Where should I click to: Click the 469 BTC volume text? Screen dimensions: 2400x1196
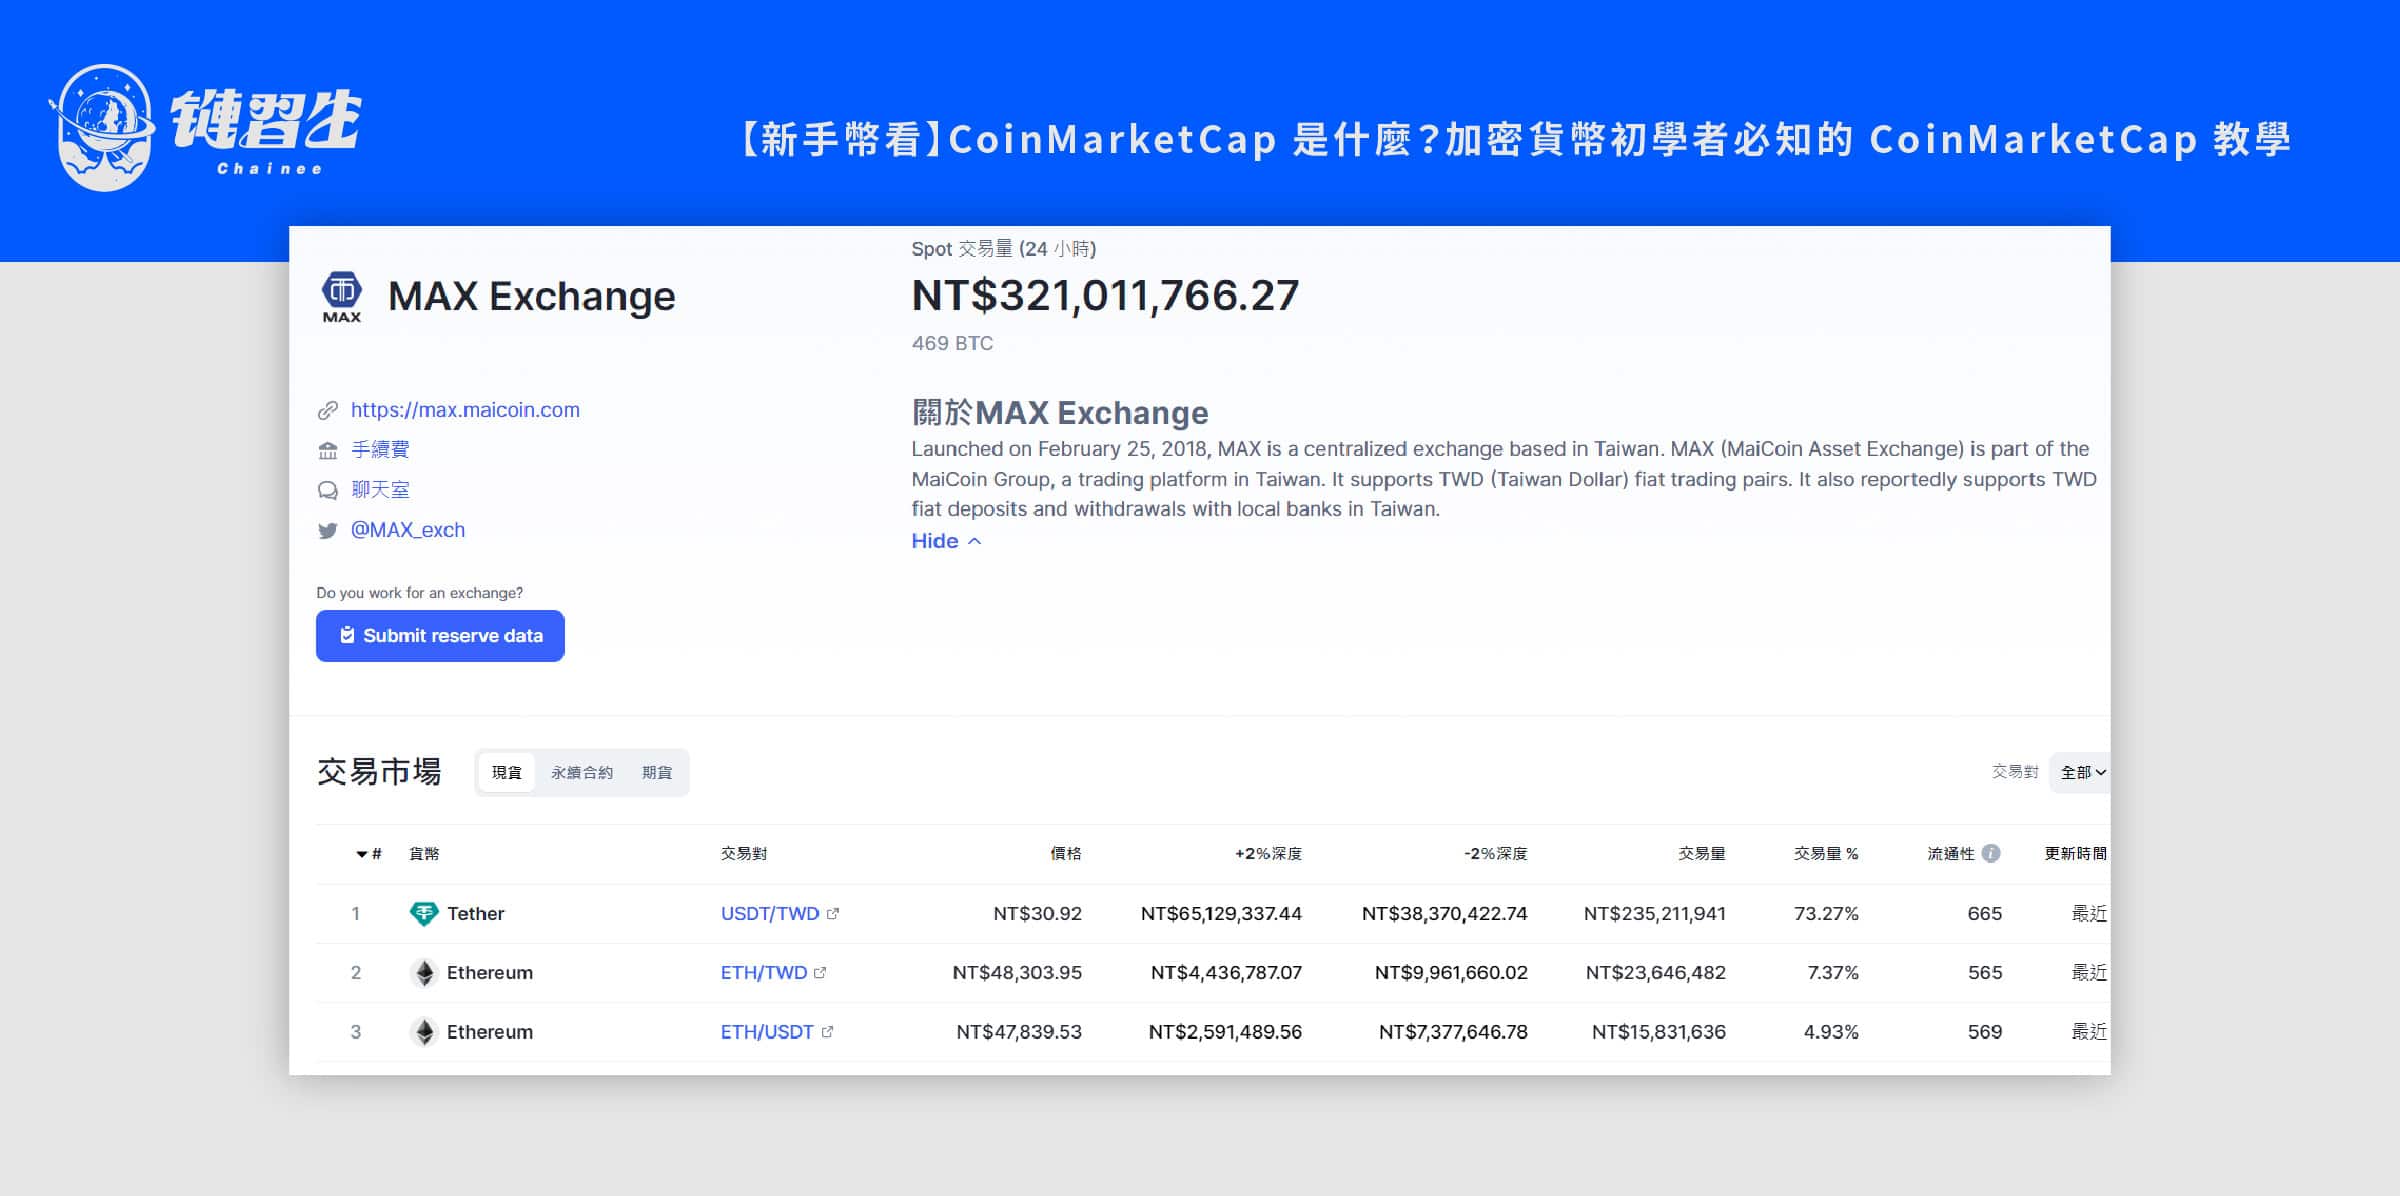click(952, 343)
